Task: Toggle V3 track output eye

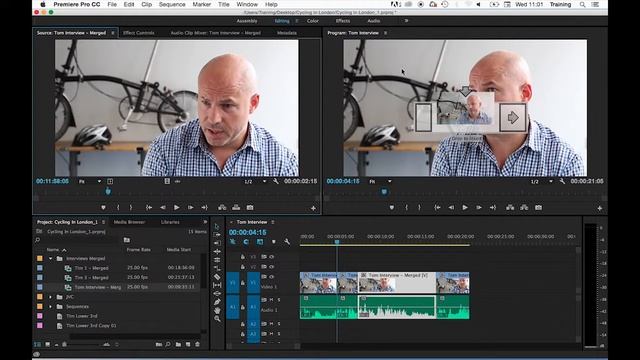Action: (x=271, y=257)
